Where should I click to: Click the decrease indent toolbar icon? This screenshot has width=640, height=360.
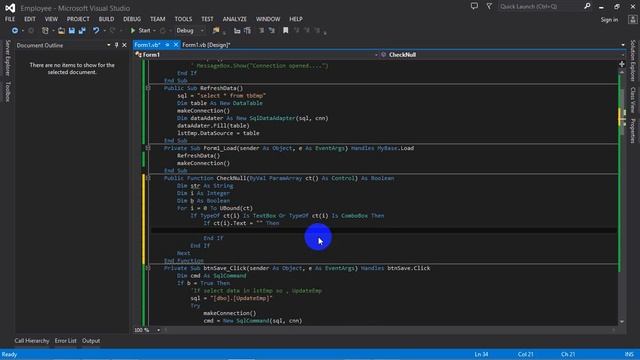point(237,31)
